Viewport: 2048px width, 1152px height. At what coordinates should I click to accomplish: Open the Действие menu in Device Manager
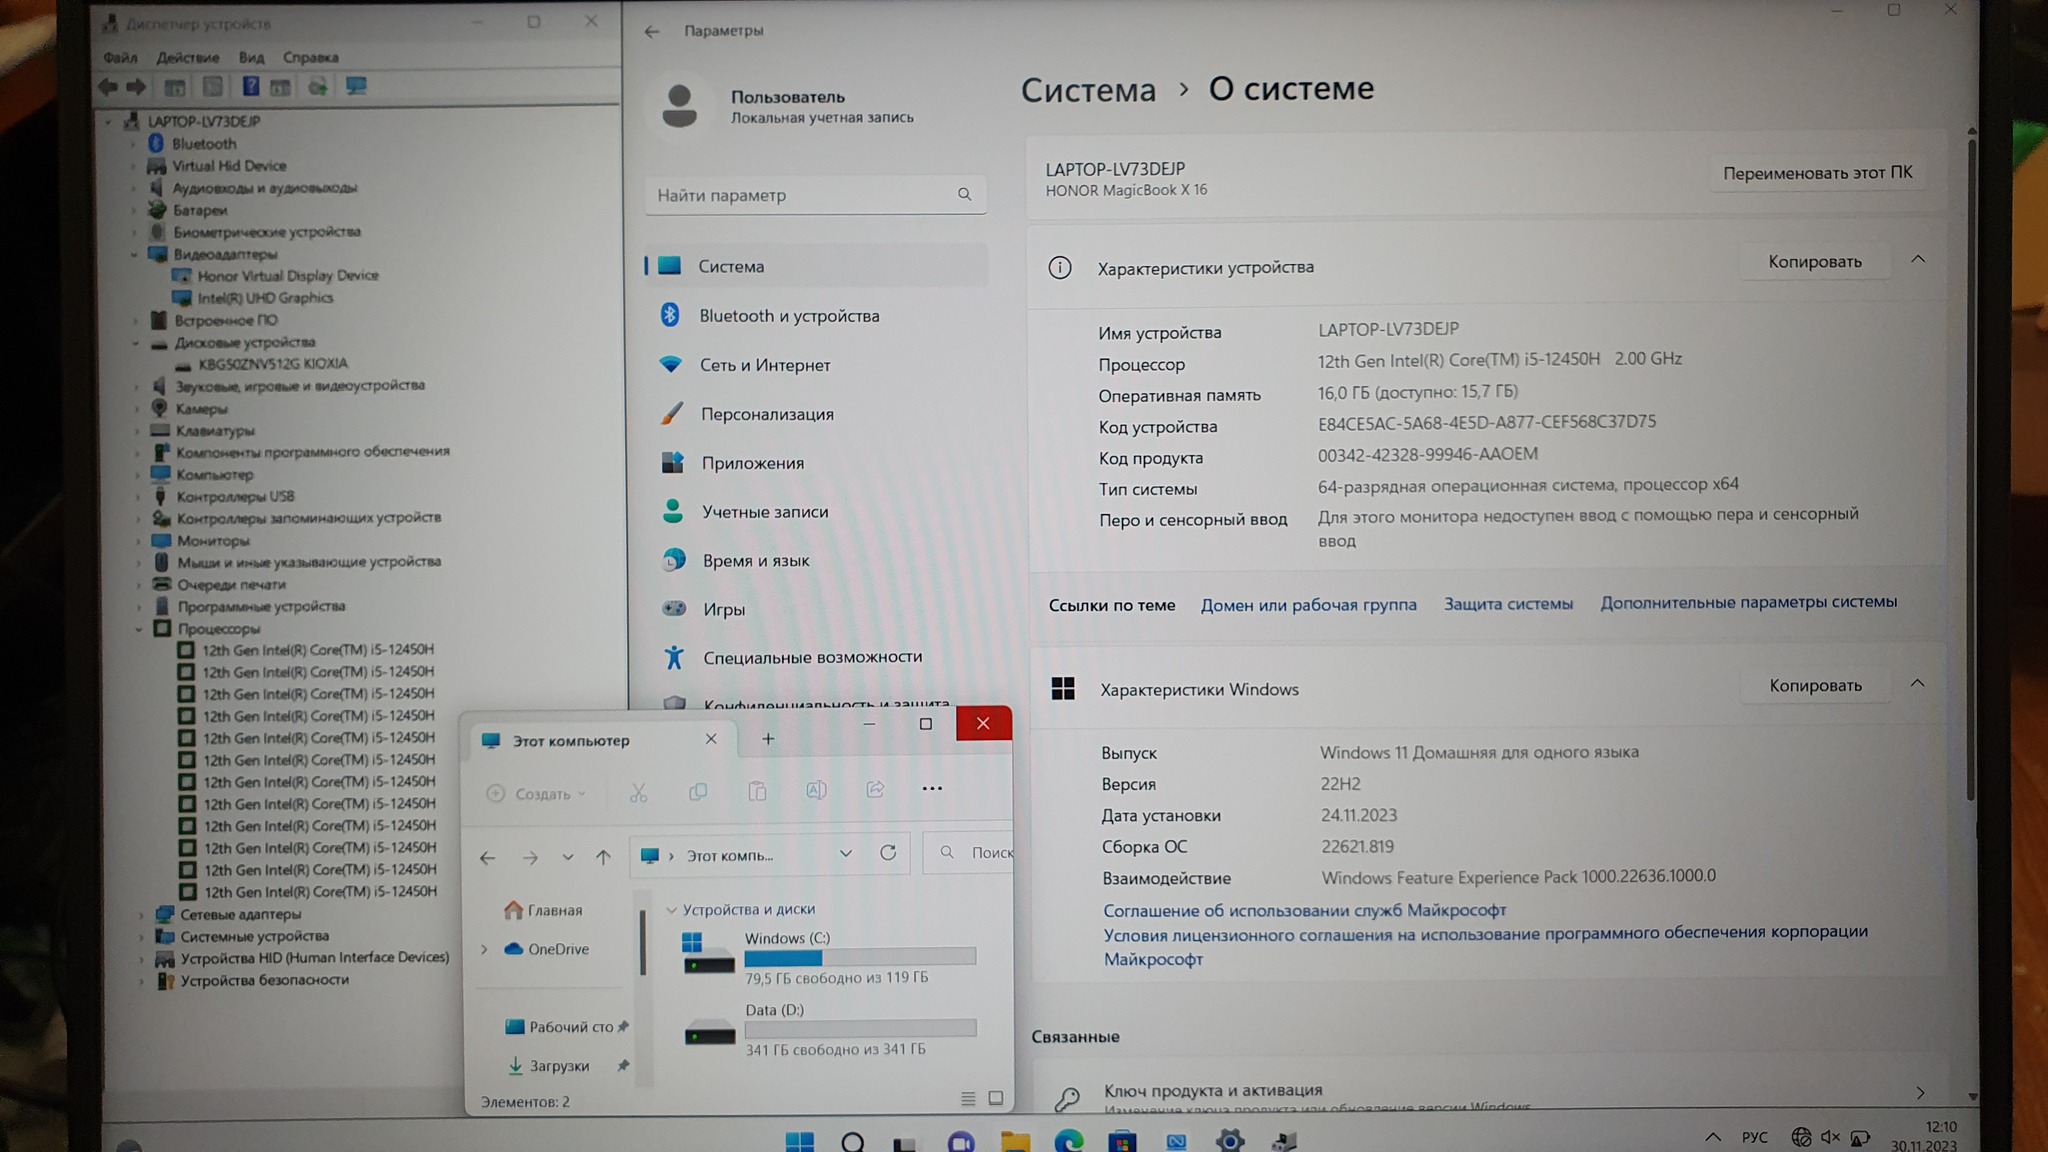coord(187,58)
